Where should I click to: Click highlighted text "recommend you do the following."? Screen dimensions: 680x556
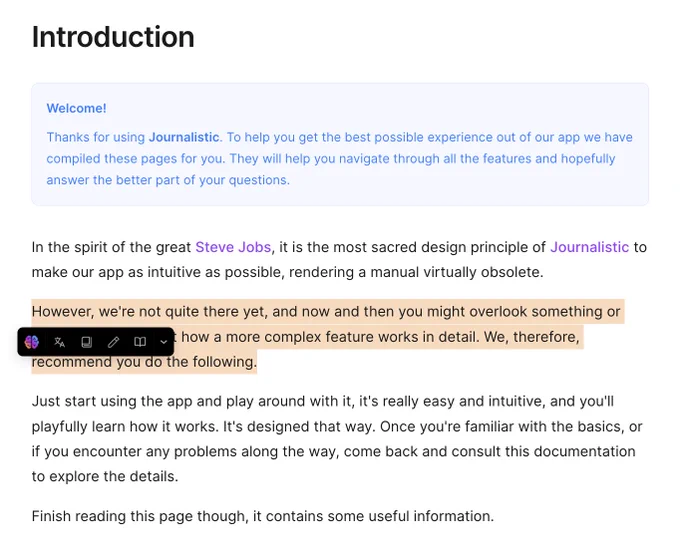(x=144, y=362)
